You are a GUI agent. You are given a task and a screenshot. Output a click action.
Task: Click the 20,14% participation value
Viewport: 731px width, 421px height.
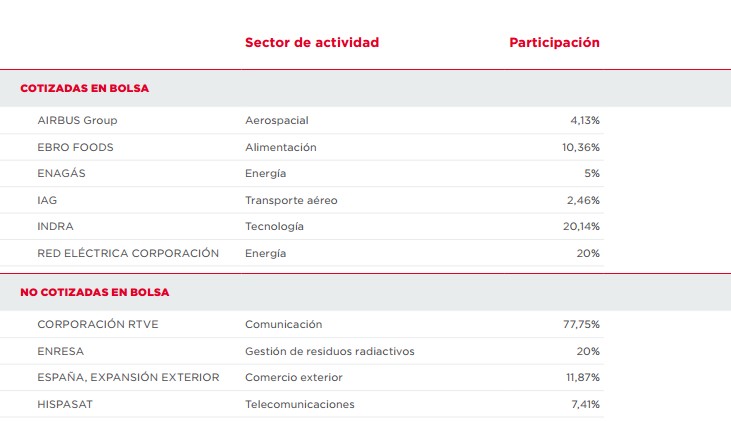pyautogui.click(x=581, y=227)
